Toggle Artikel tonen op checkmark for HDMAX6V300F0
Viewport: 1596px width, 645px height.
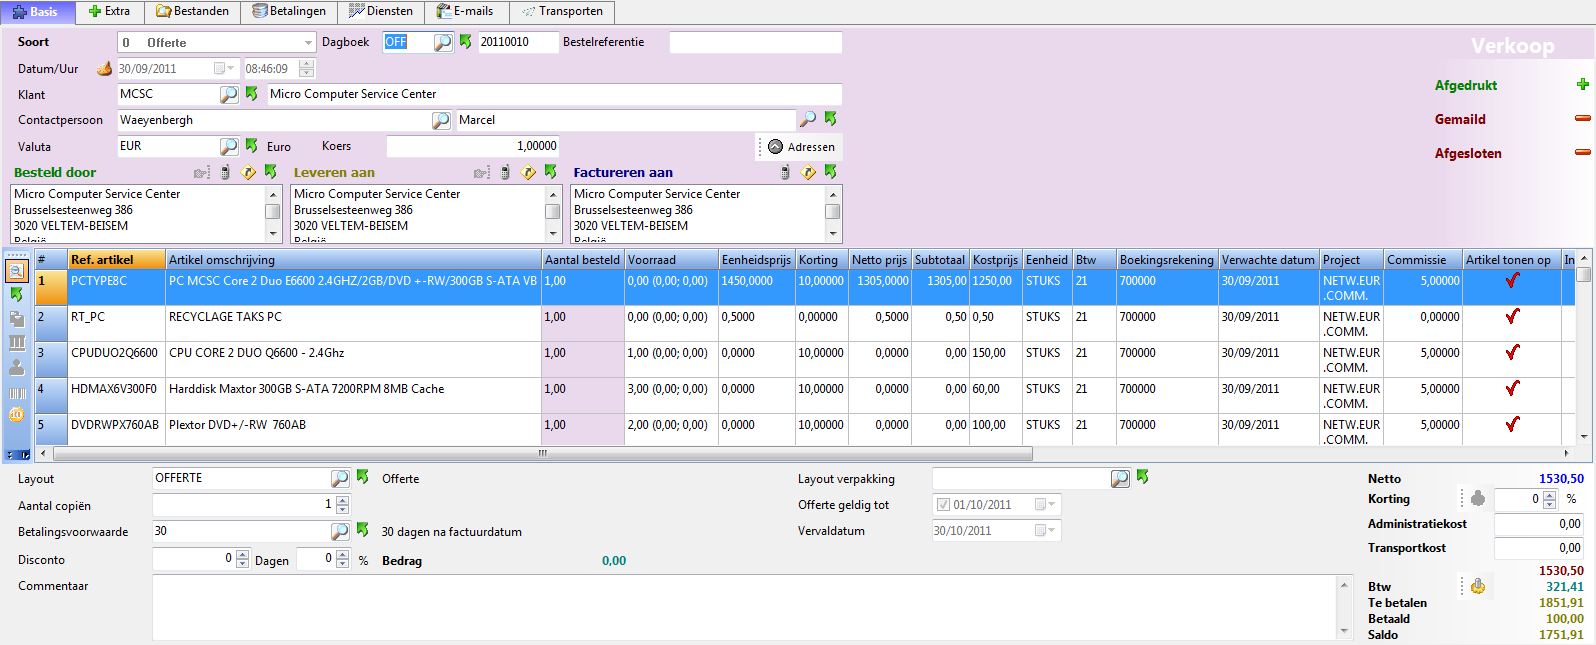pyautogui.click(x=1512, y=389)
